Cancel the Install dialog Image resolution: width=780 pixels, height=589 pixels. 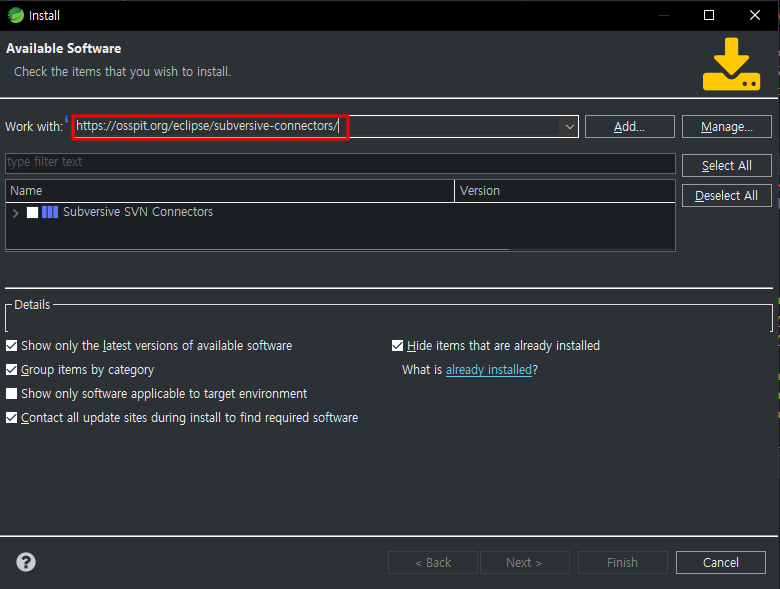tap(721, 563)
